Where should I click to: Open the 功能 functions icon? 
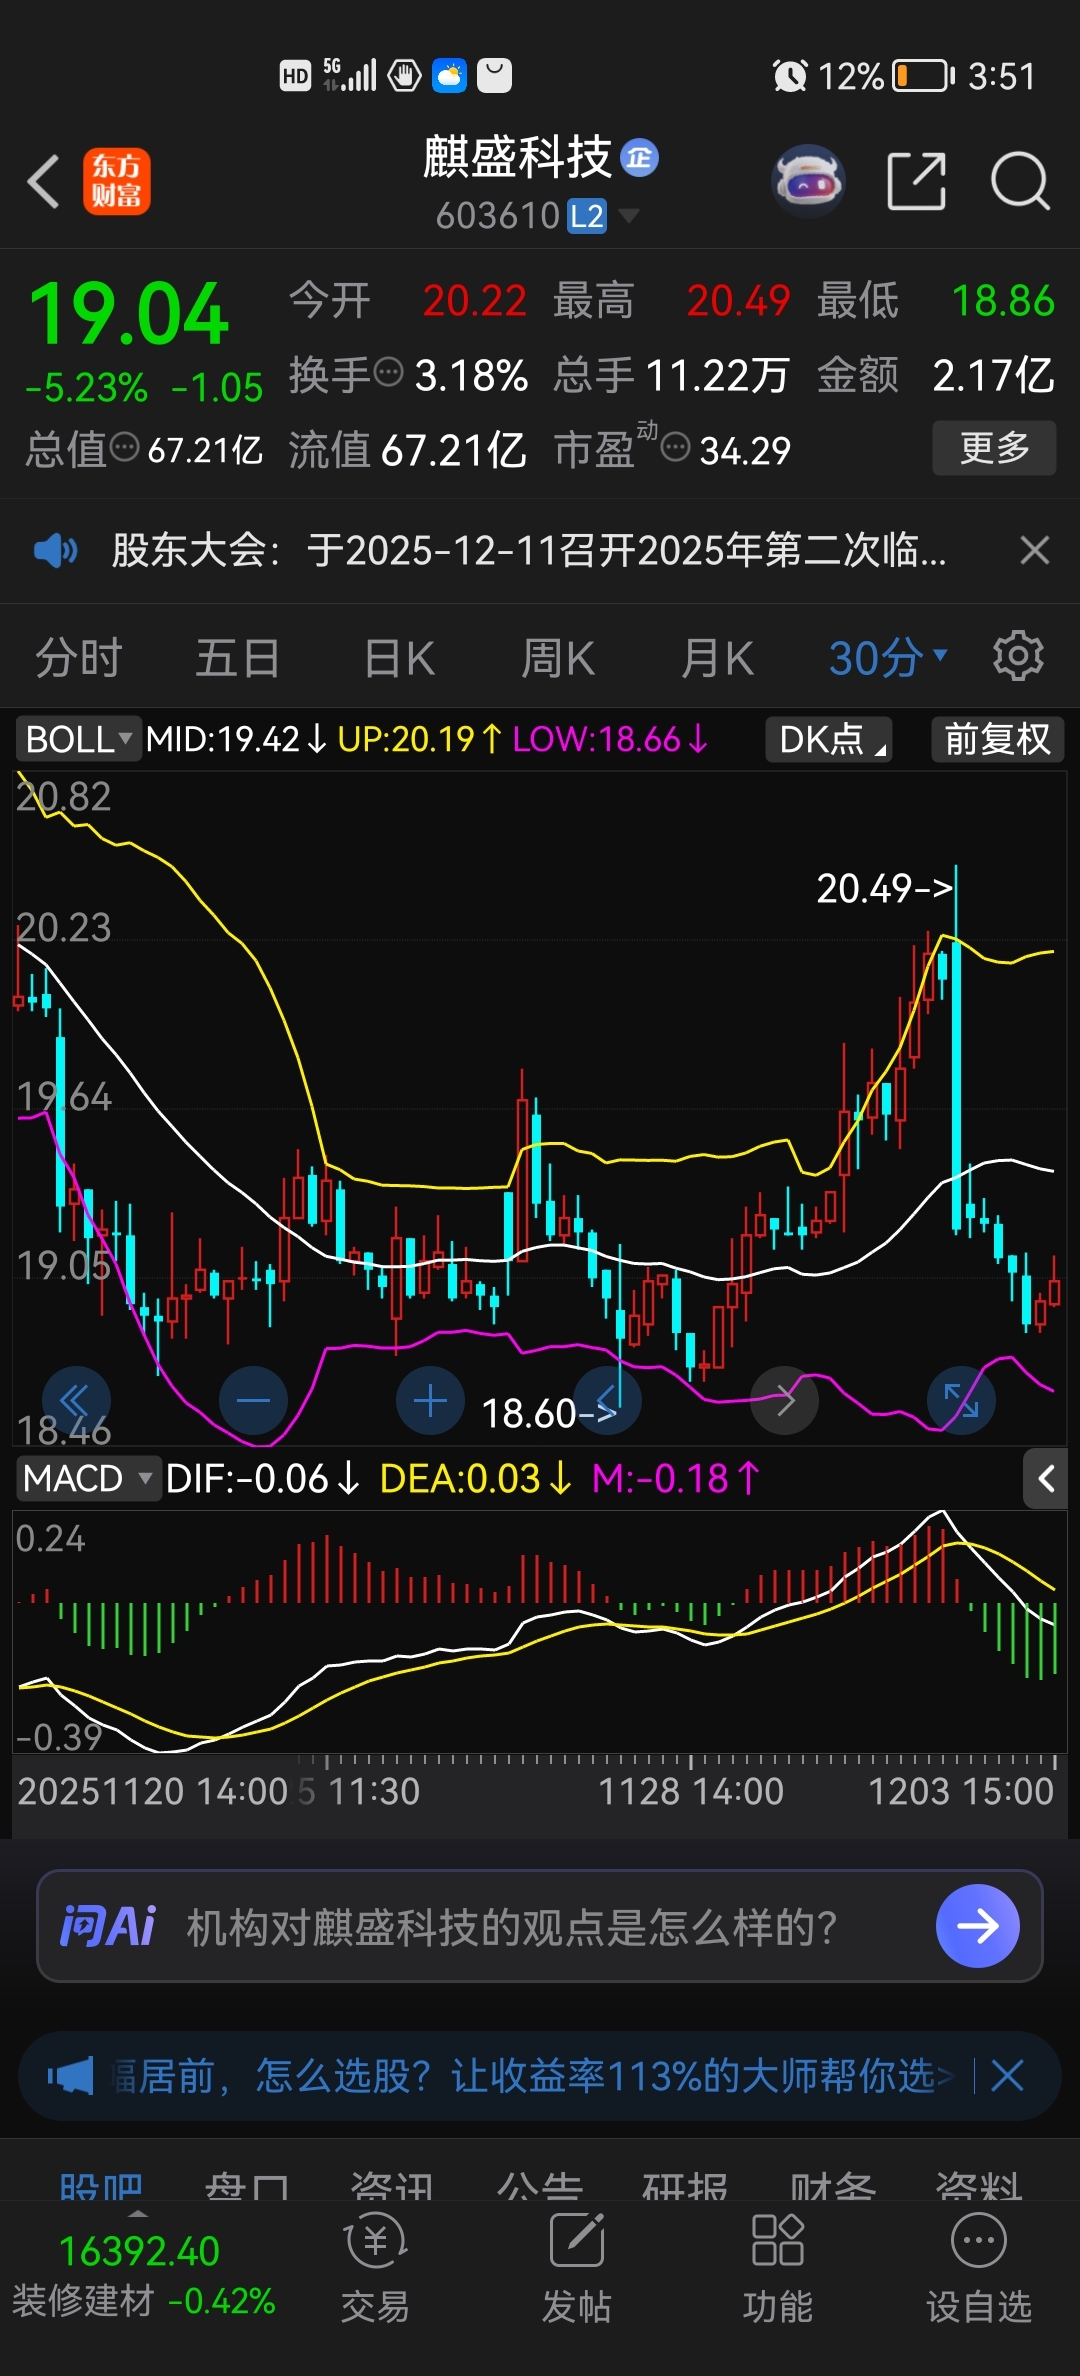pyautogui.click(x=777, y=2267)
